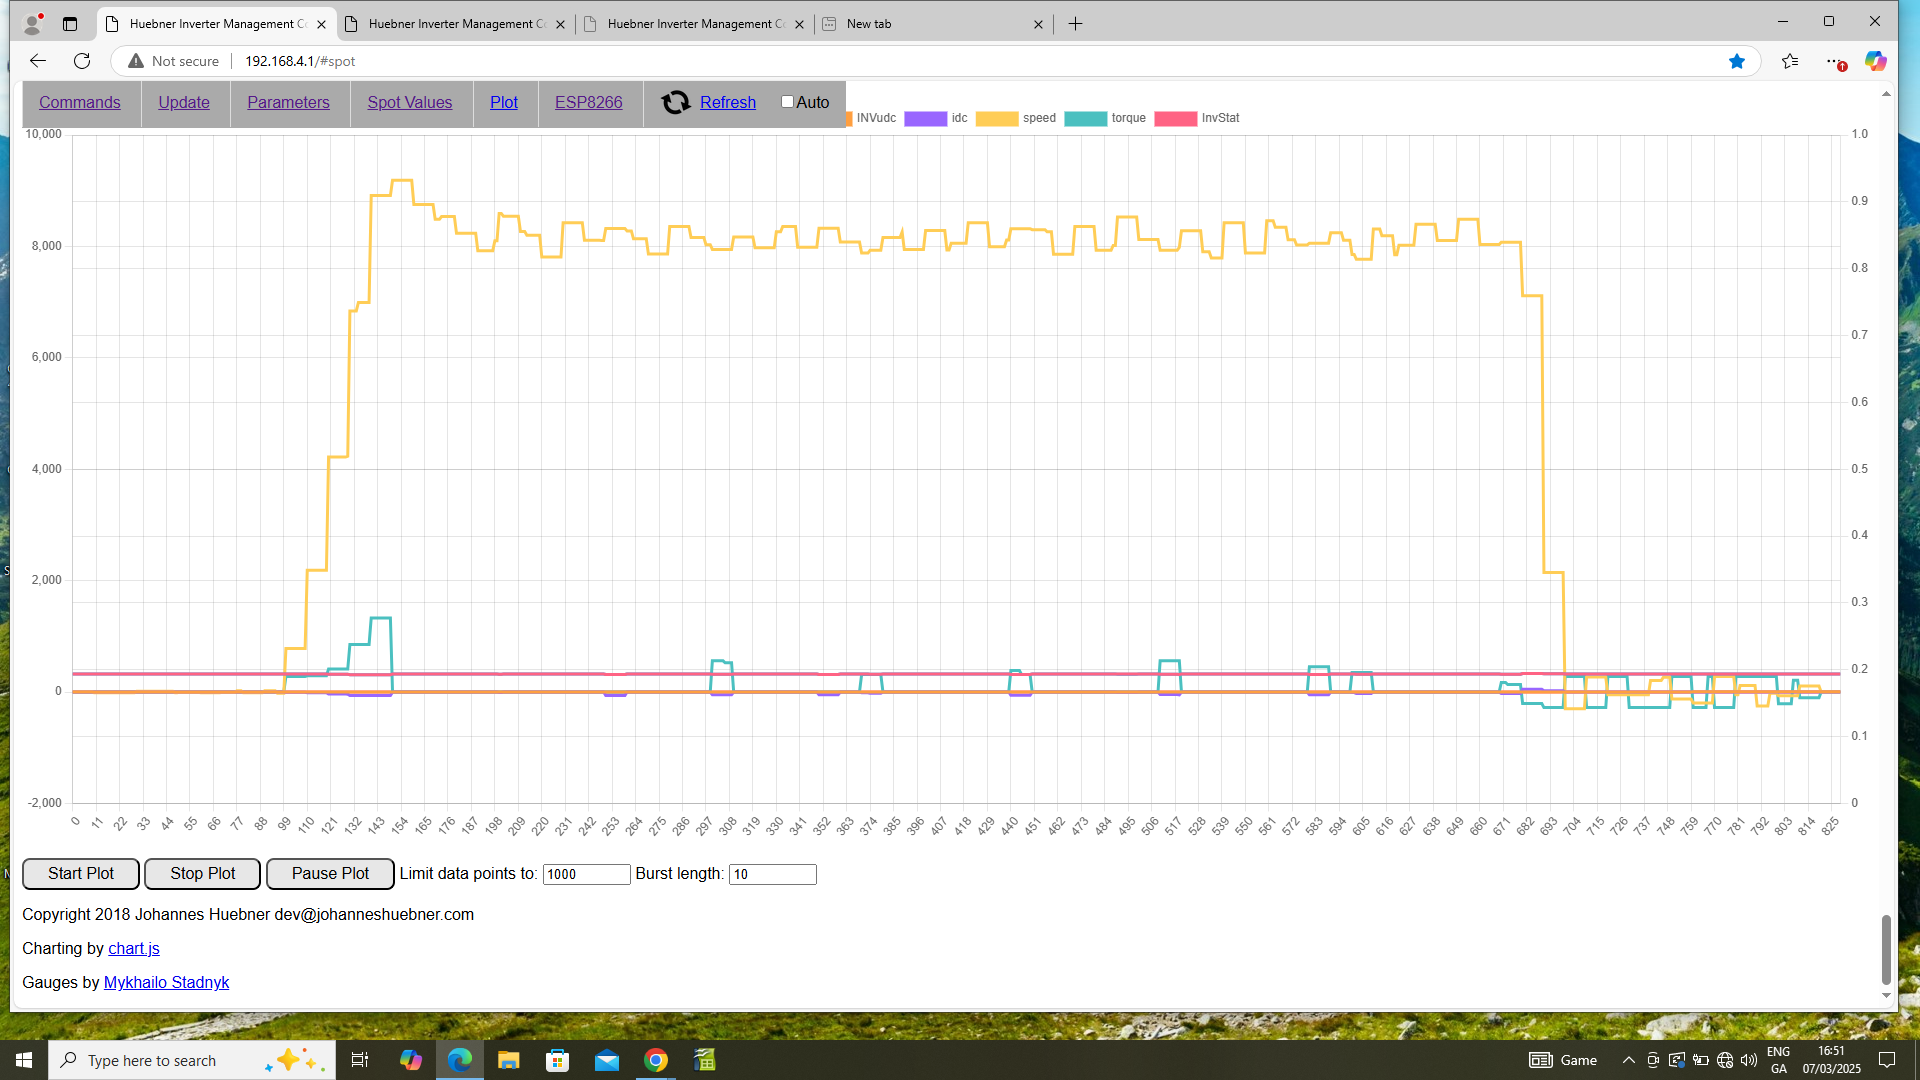Screen dimensions: 1920x1080
Task: Click the Burst length input field
Action: point(772,874)
